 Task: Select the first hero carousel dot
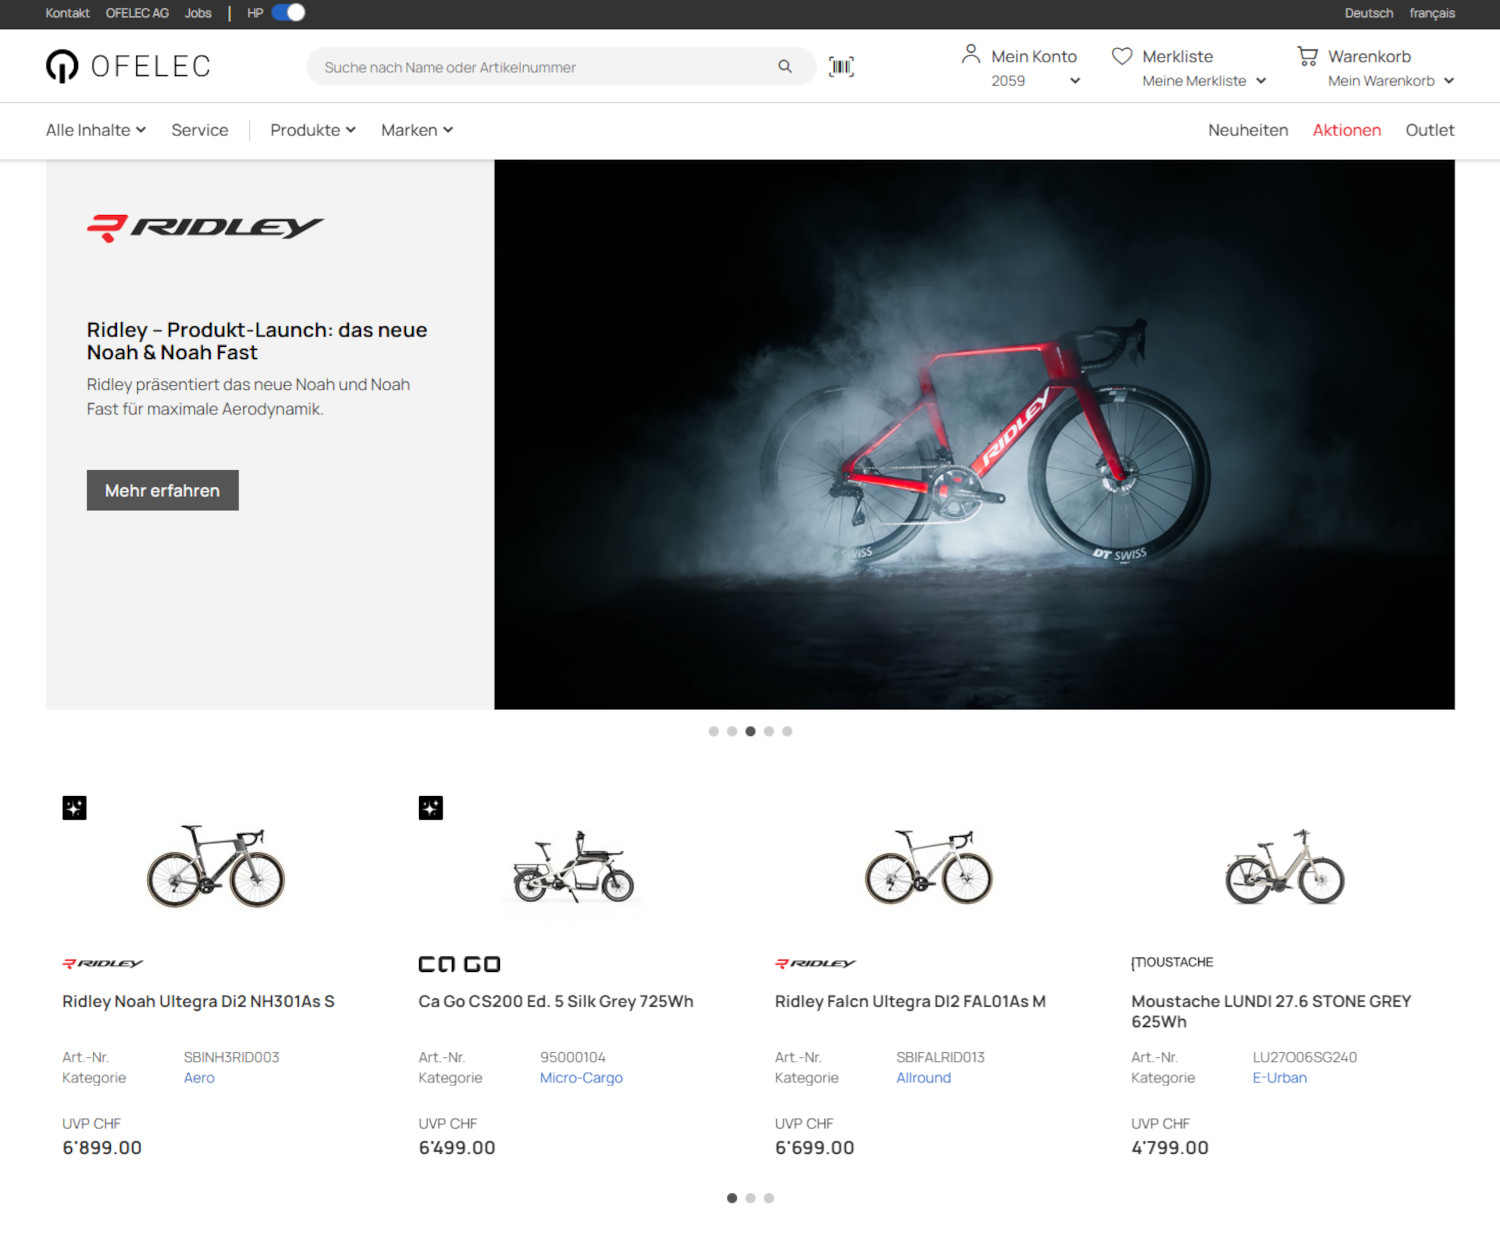click(x=713, y=731)
